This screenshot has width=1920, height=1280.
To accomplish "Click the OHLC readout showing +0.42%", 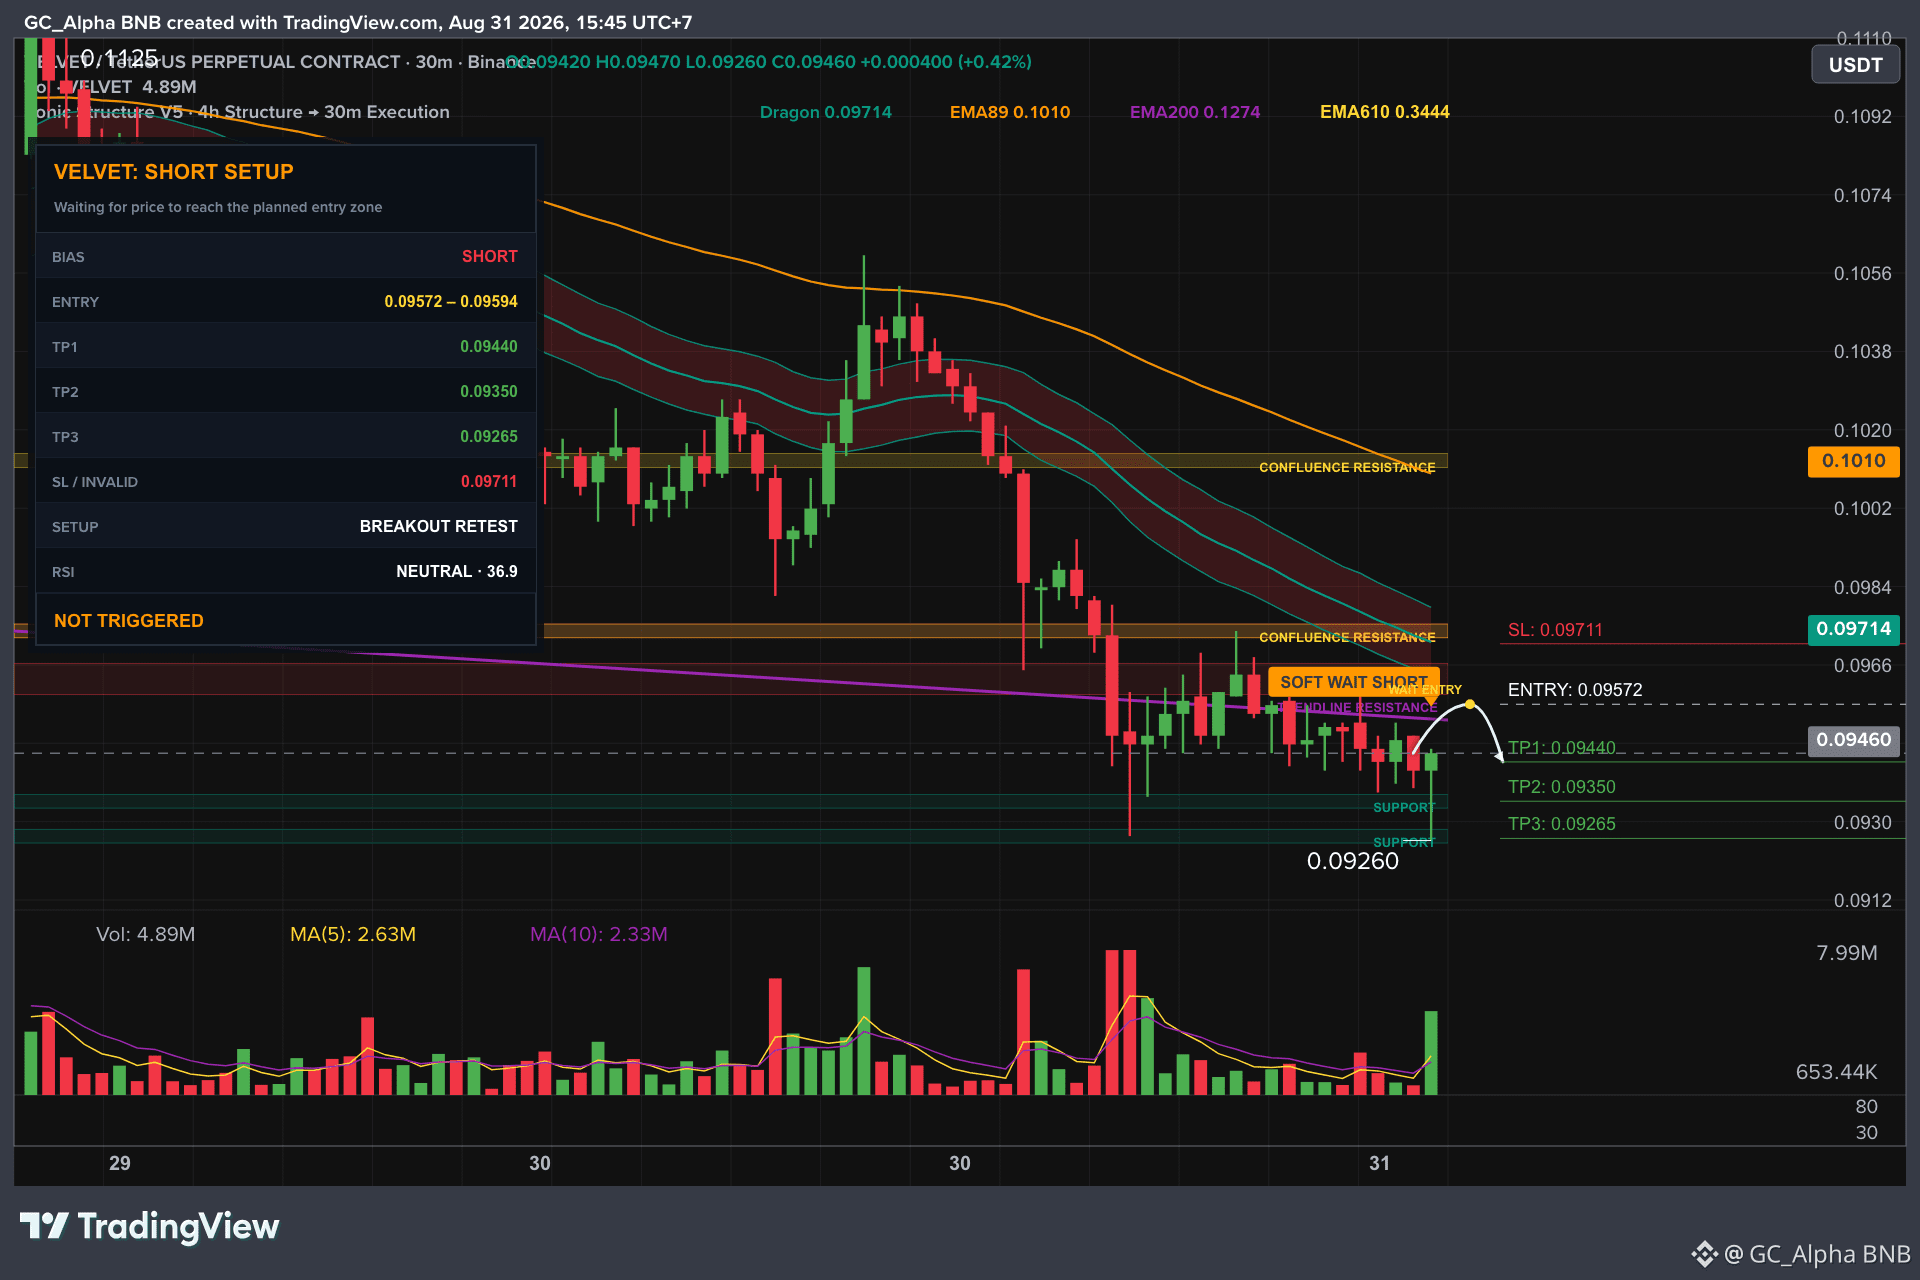I will (x=768, y=62).
